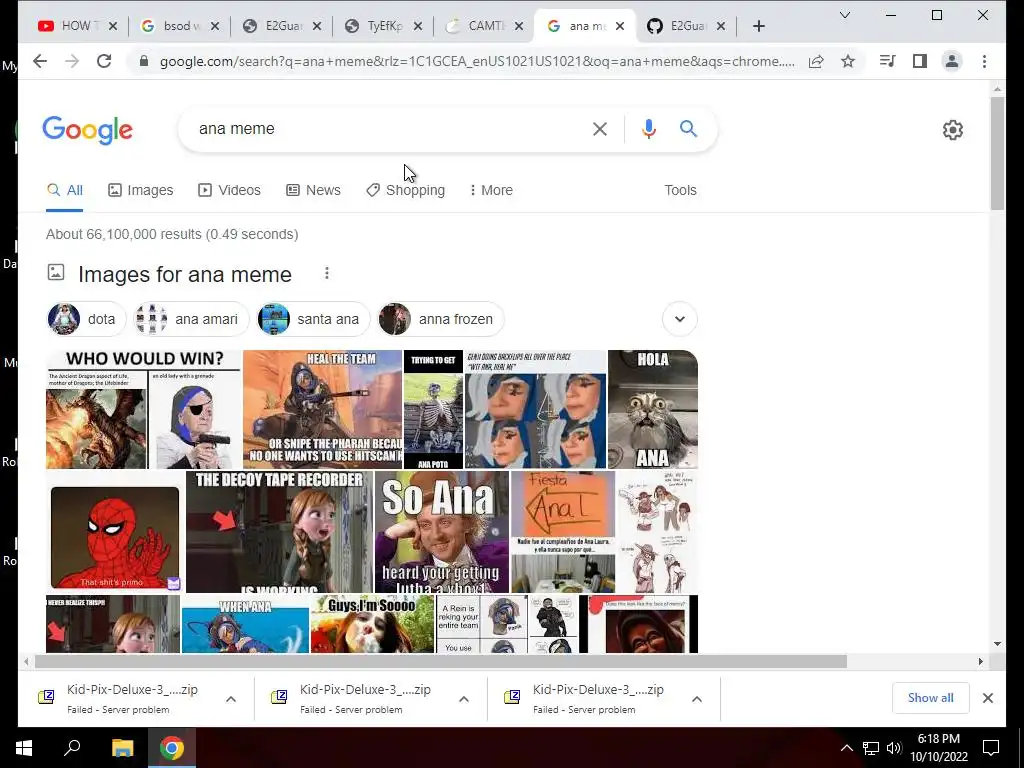Click Show all downloads
Viewport: 1024px width, 768px height.
tap(931, 698)
